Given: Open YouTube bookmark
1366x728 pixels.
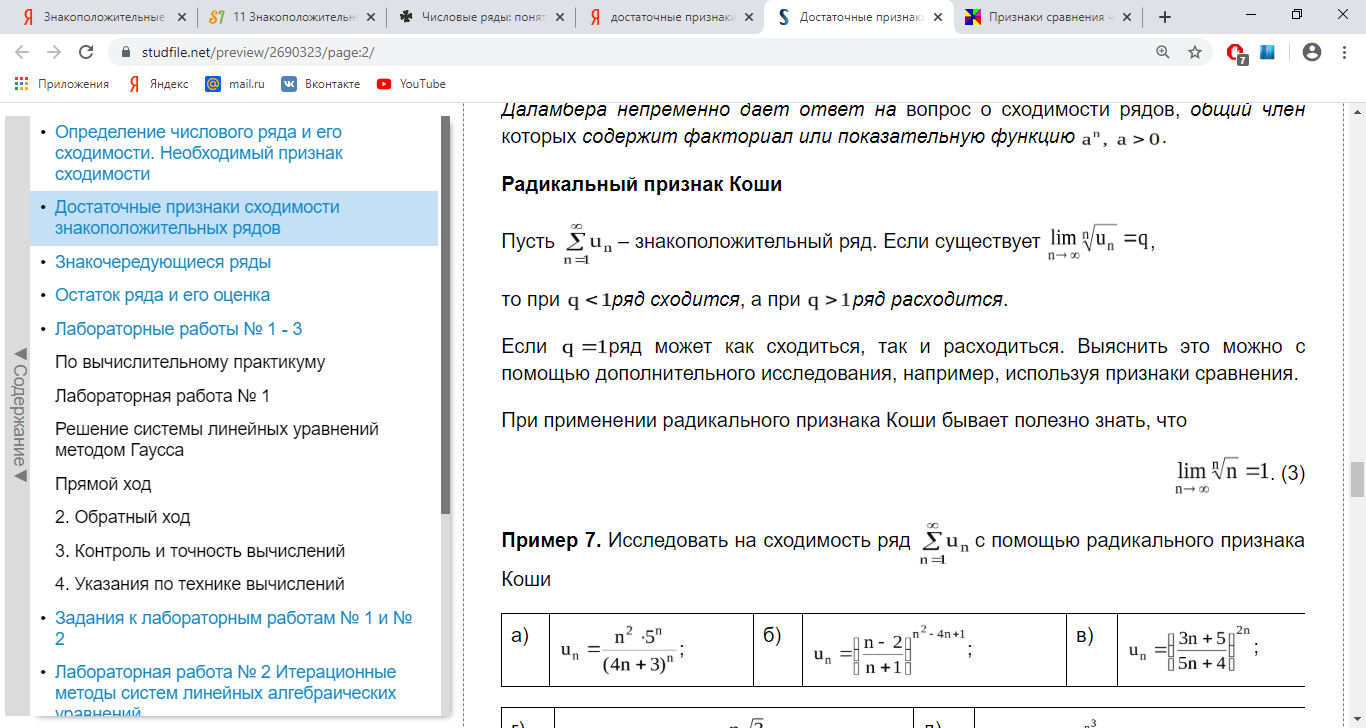Looking at the screenshot, I should (411, 84).
